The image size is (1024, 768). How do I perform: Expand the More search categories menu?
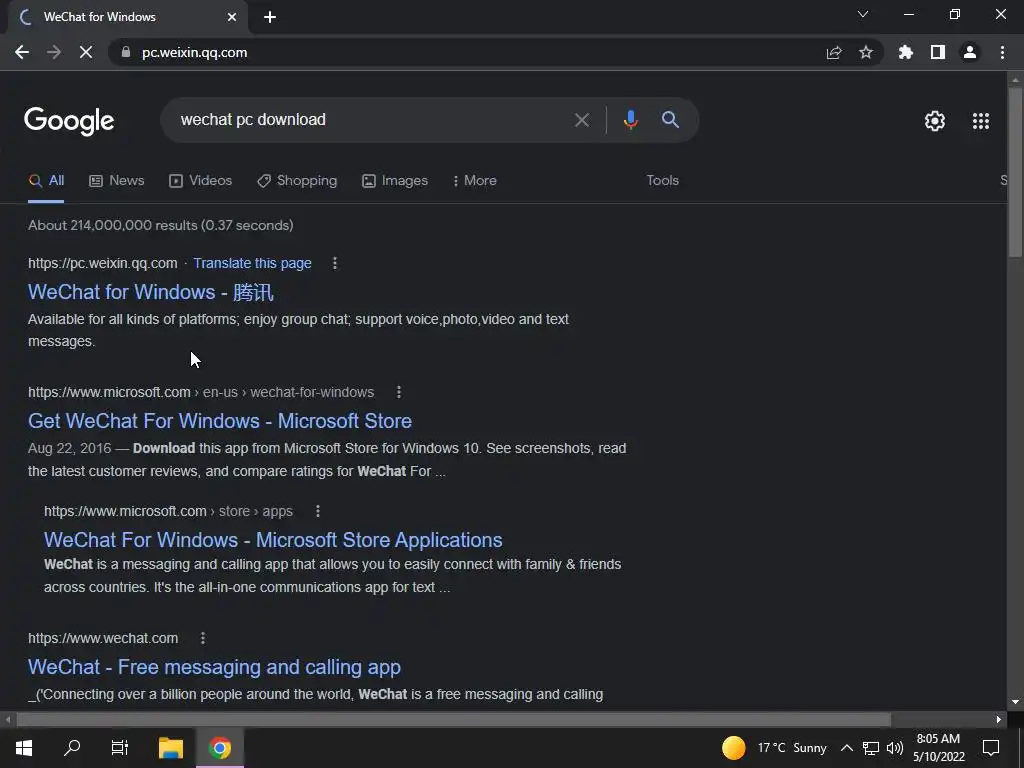(475, 181)
